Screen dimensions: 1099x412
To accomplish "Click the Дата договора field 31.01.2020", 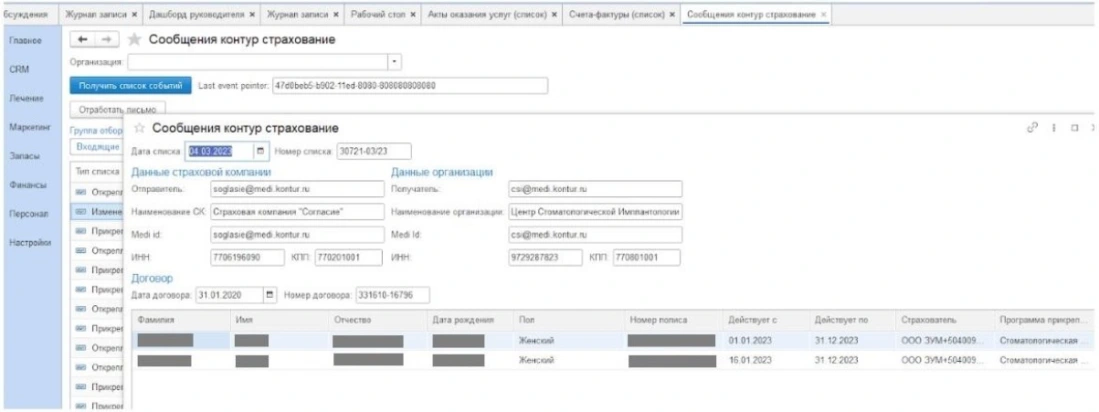I will pyautogui.click(x=230, y=295).
